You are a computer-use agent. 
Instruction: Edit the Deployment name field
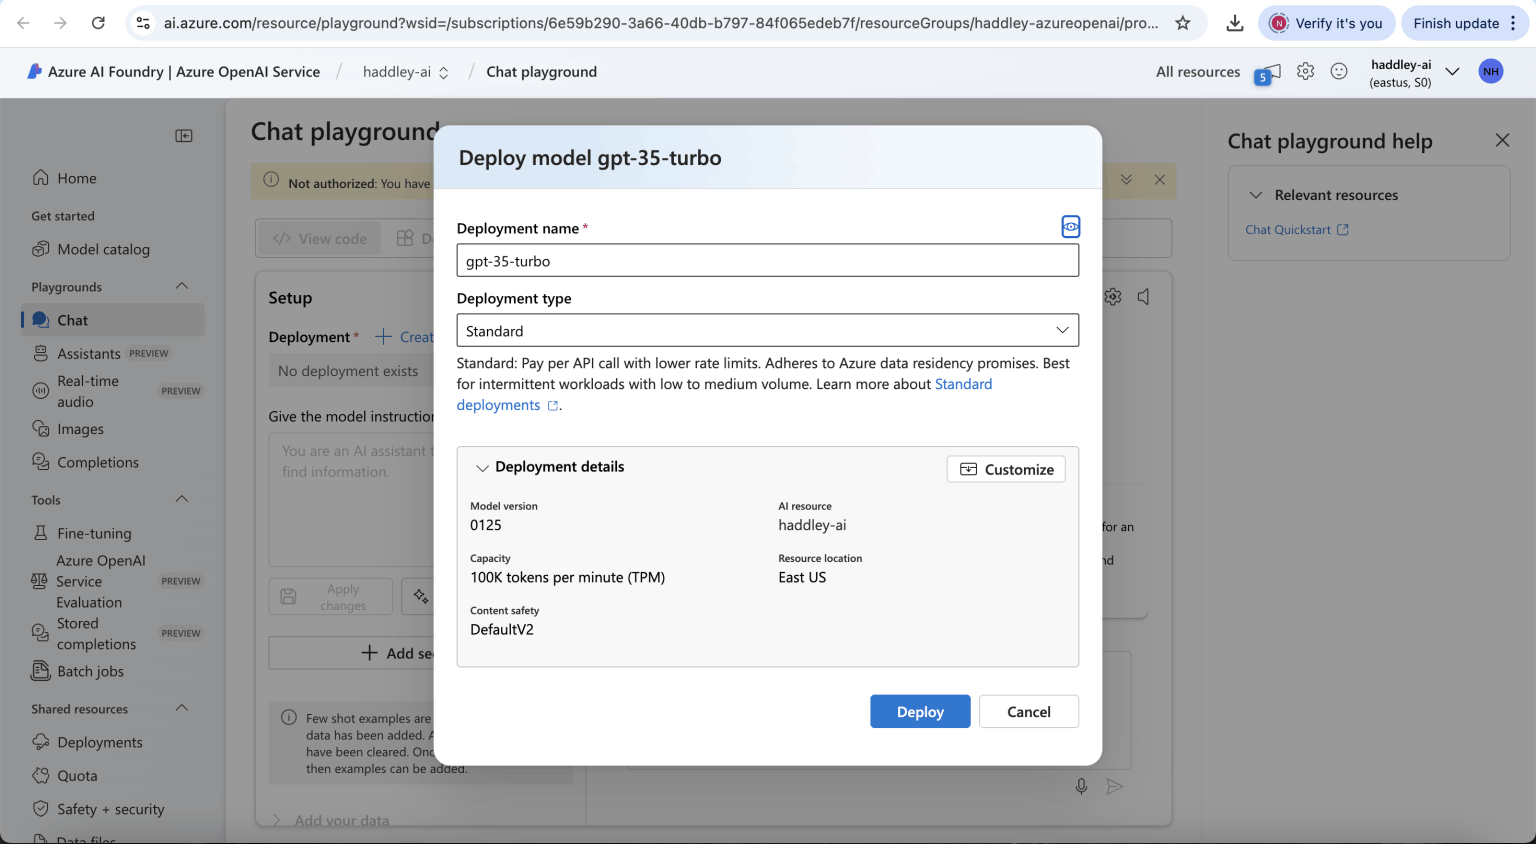[767, 261]
